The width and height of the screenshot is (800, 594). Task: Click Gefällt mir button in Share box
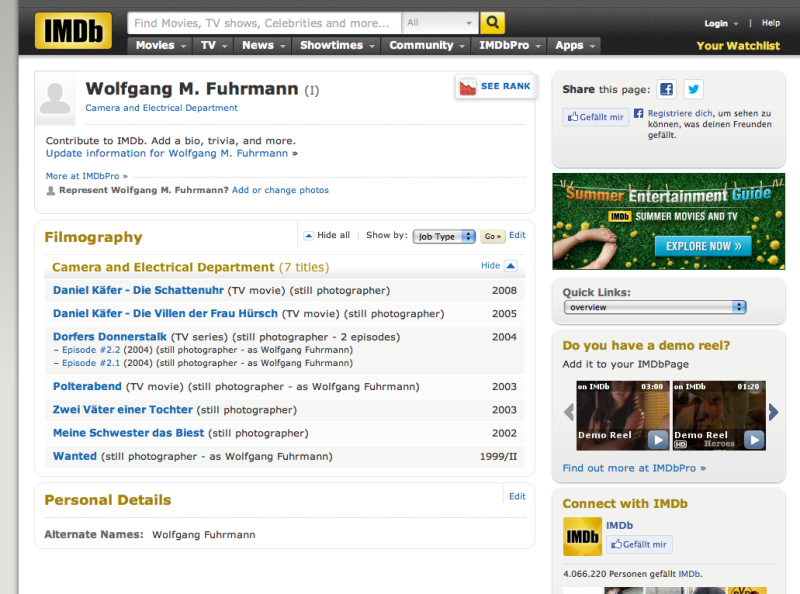pyautogui.click(x=596, y=117)
